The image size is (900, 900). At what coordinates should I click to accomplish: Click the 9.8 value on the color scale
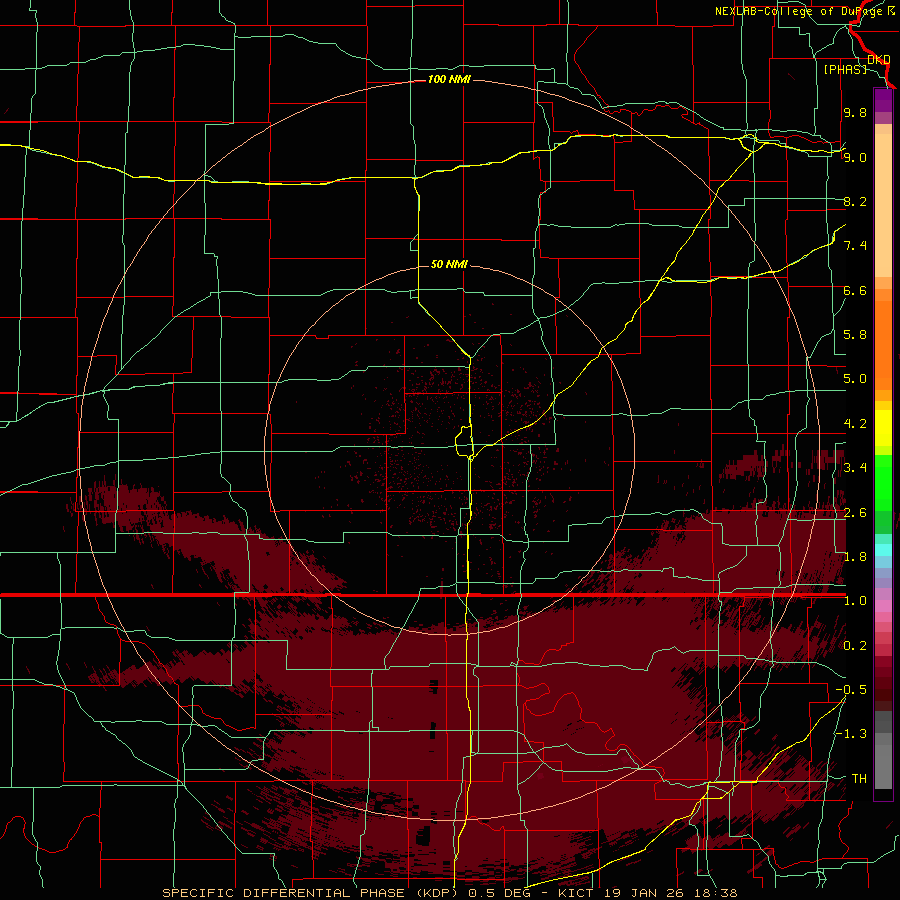[x=855, y=112]
